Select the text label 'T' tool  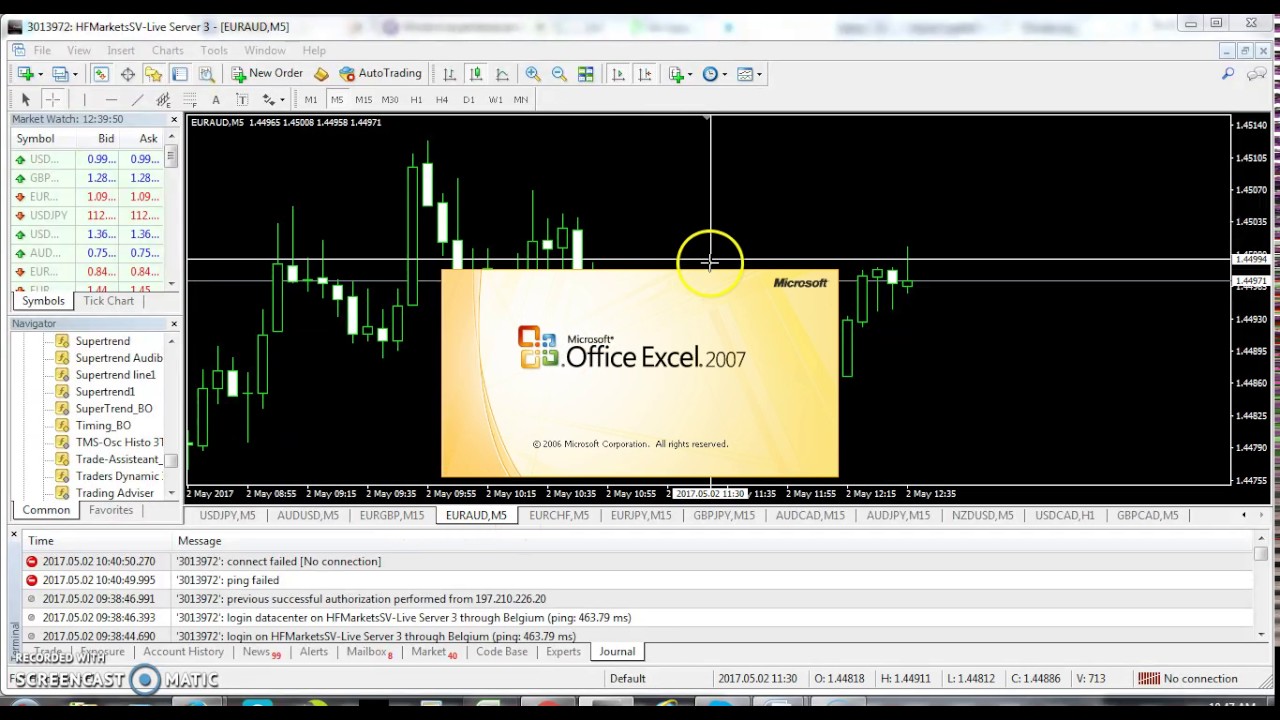pyautogui.click(x=241, y=100)
